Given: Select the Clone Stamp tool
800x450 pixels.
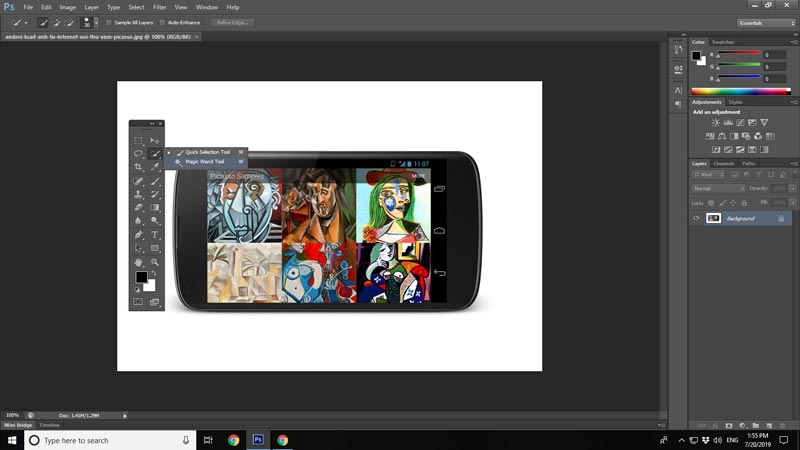Looking at the screenshot, I should coord(138,194).
